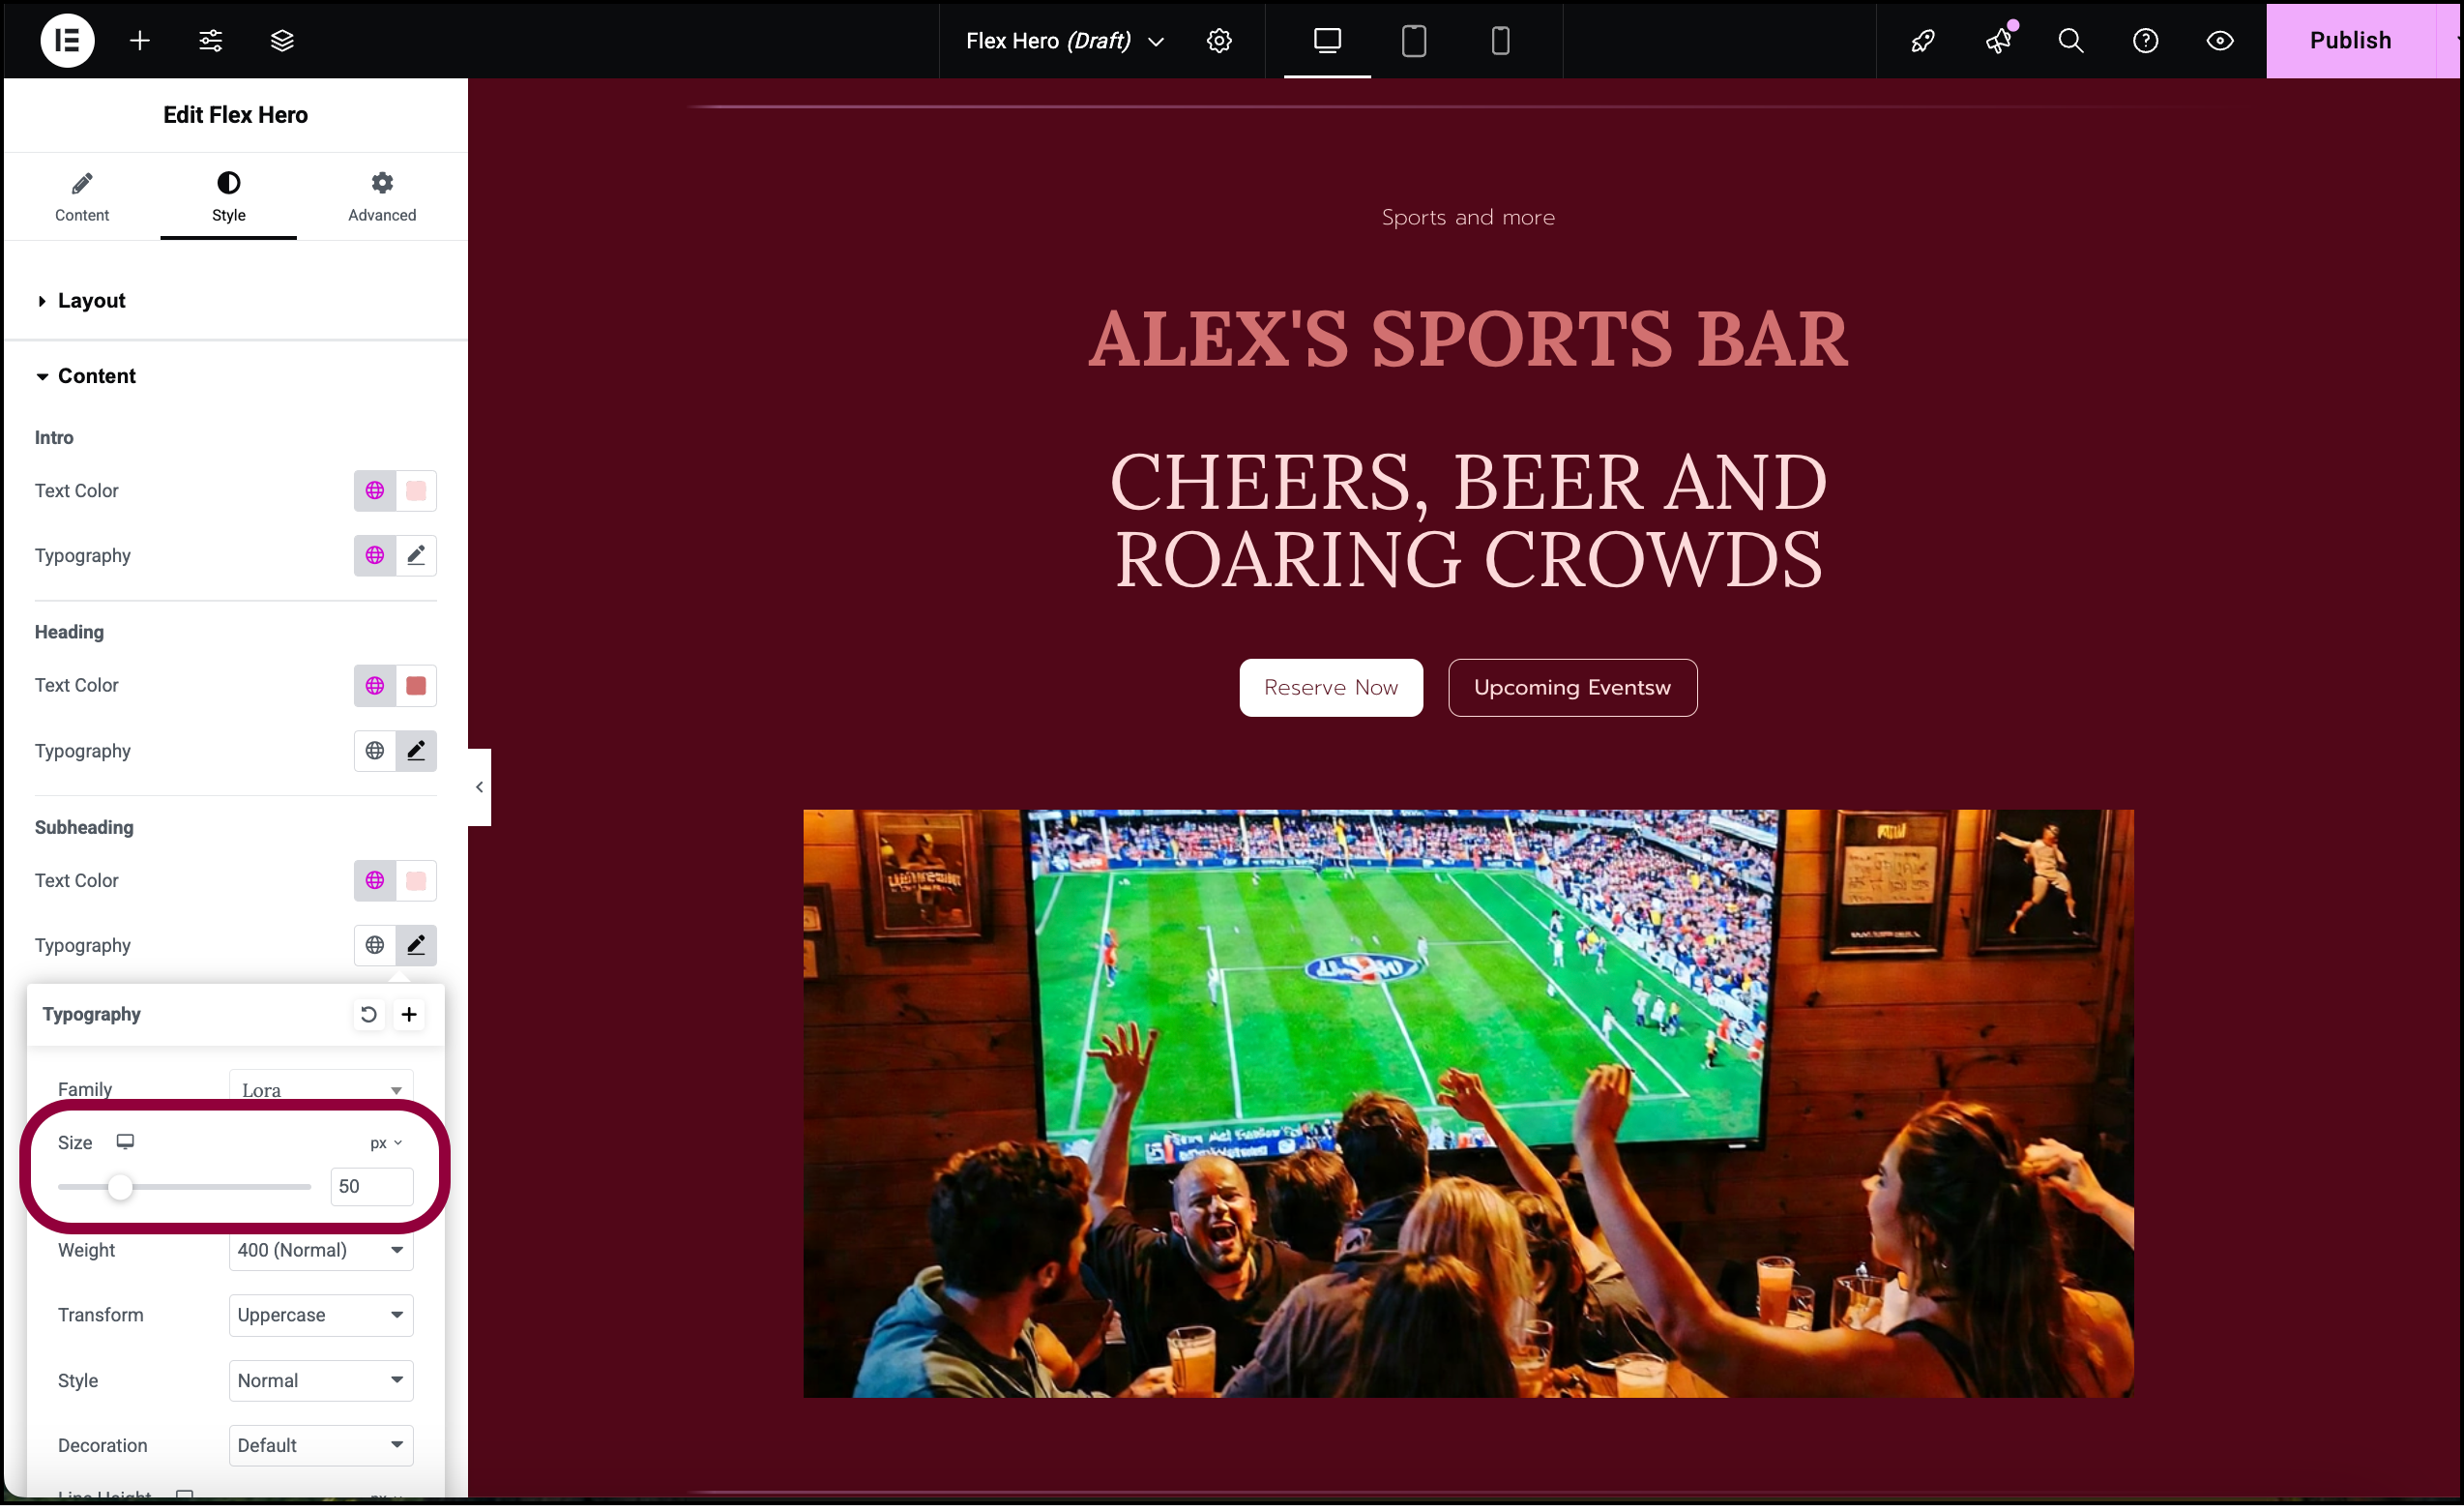2464x1511 pixels.
Task: Open Elementor finder search icon
Action: (2071, 39)
